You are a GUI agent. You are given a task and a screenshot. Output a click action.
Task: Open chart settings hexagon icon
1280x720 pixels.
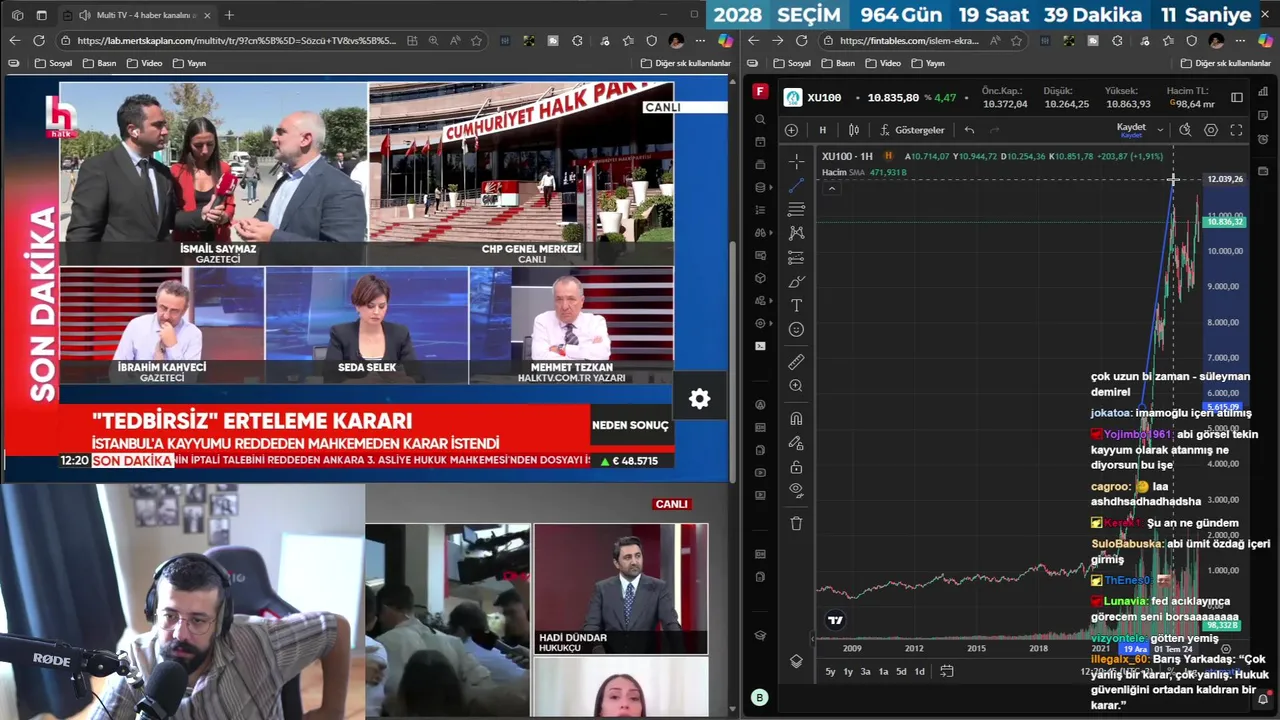click(1211, 130)
